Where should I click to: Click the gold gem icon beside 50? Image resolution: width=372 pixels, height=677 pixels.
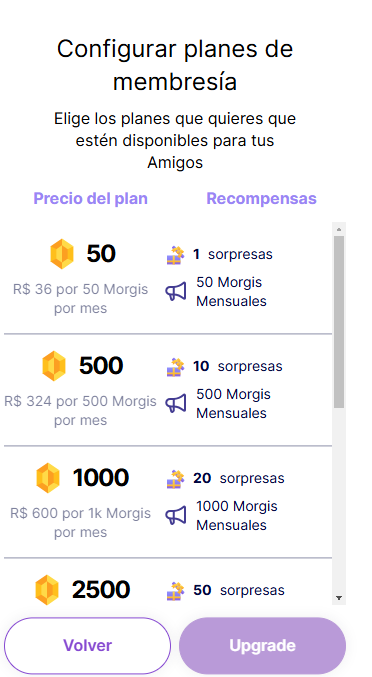62,254
